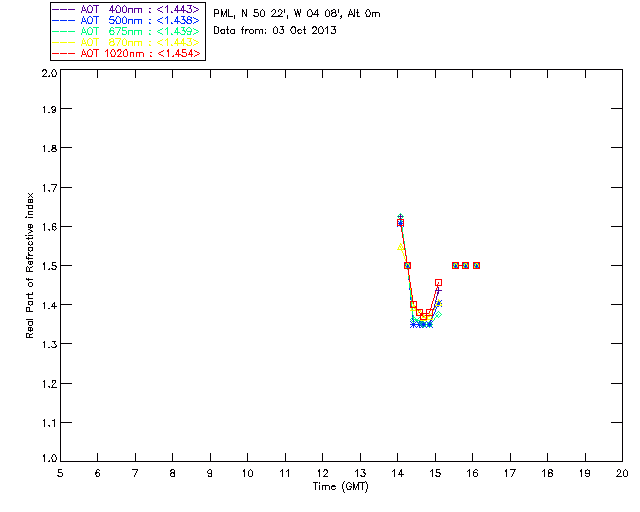Click the y-axis value 1.4

(49, 305)
